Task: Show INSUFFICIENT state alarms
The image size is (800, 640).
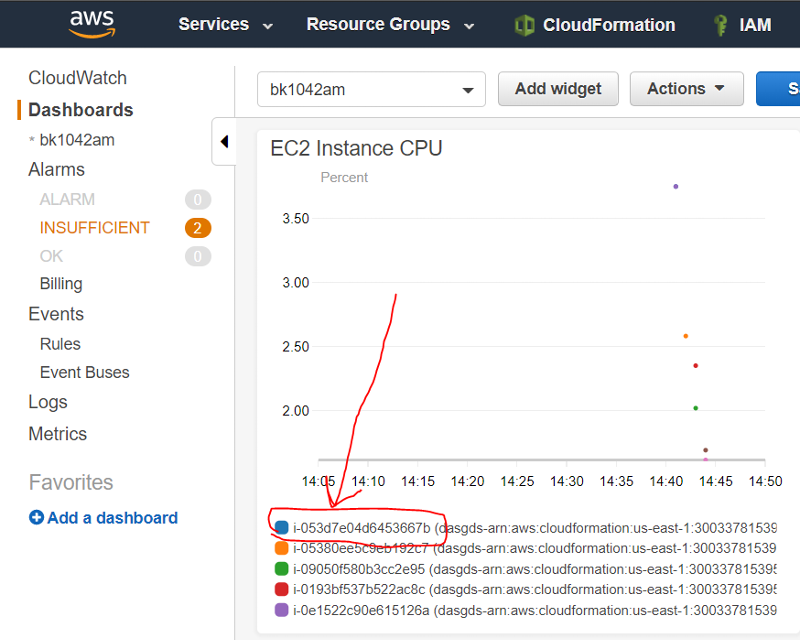Action: tap(94, 228)
